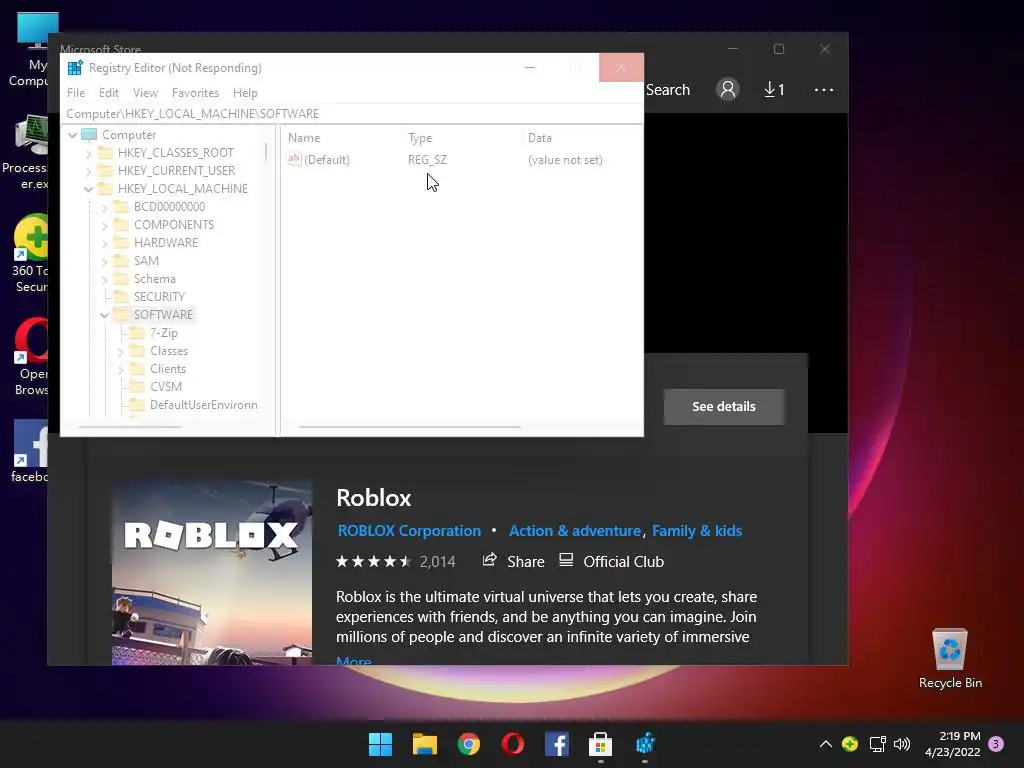Collapse the SOFTWARE key
1024x768 pixels.
[104, 315]
